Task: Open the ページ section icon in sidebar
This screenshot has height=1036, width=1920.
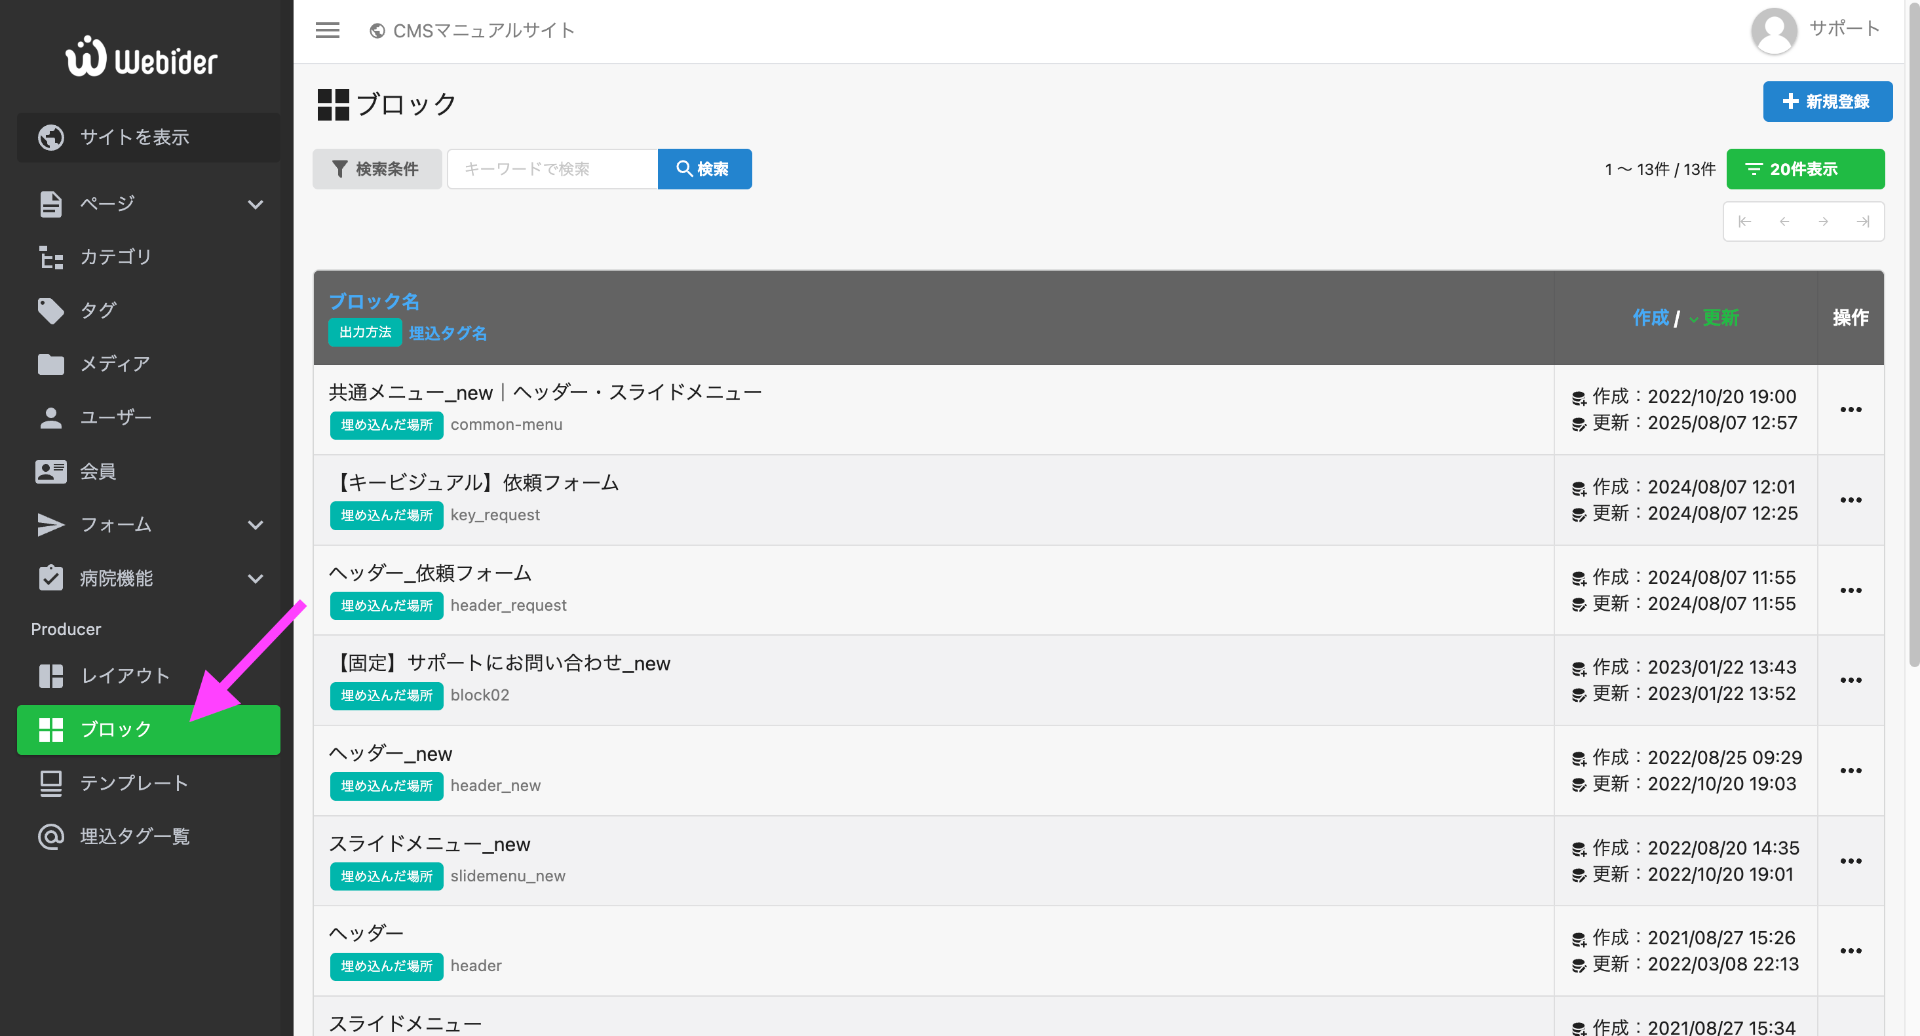Action: [51, 203]
